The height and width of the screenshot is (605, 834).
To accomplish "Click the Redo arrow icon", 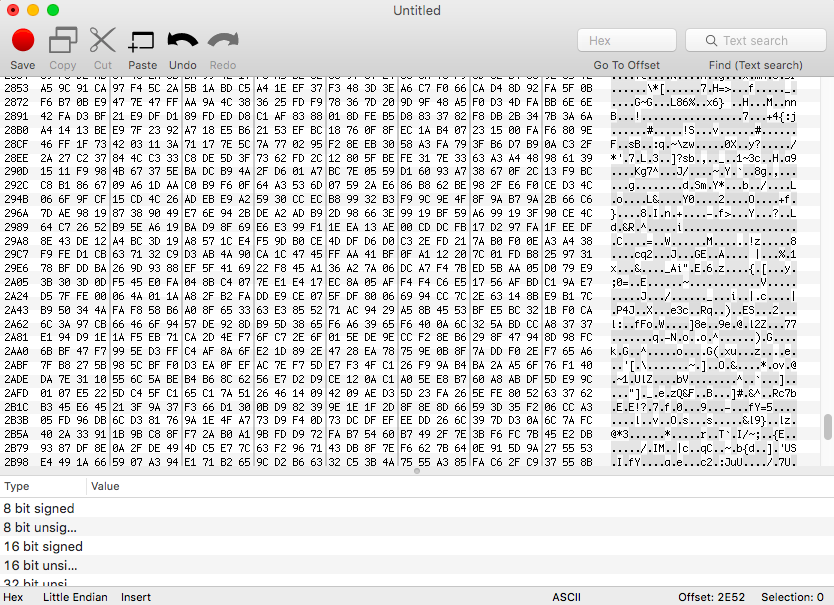I will pyautogui.click(x=223, y=40).
